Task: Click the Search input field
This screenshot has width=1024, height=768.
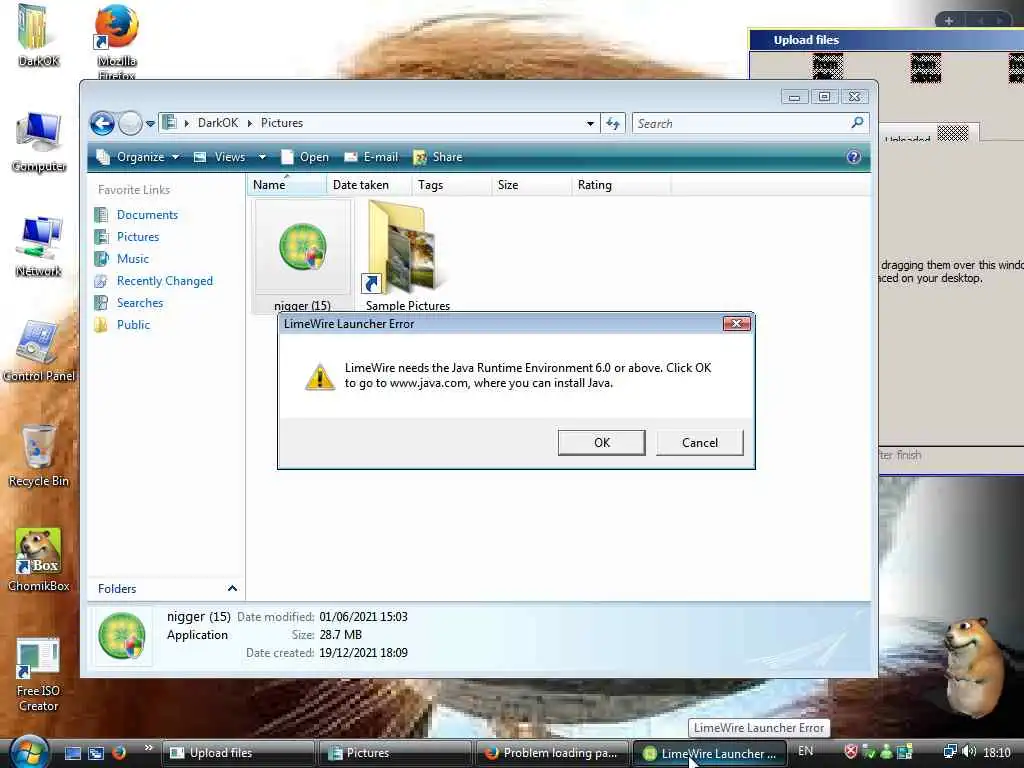Action: pos(741,123)
